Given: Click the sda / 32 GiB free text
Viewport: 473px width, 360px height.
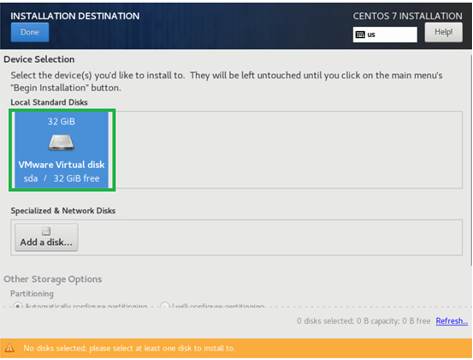Looking at the screenshot, I should [x=61, y=179].
